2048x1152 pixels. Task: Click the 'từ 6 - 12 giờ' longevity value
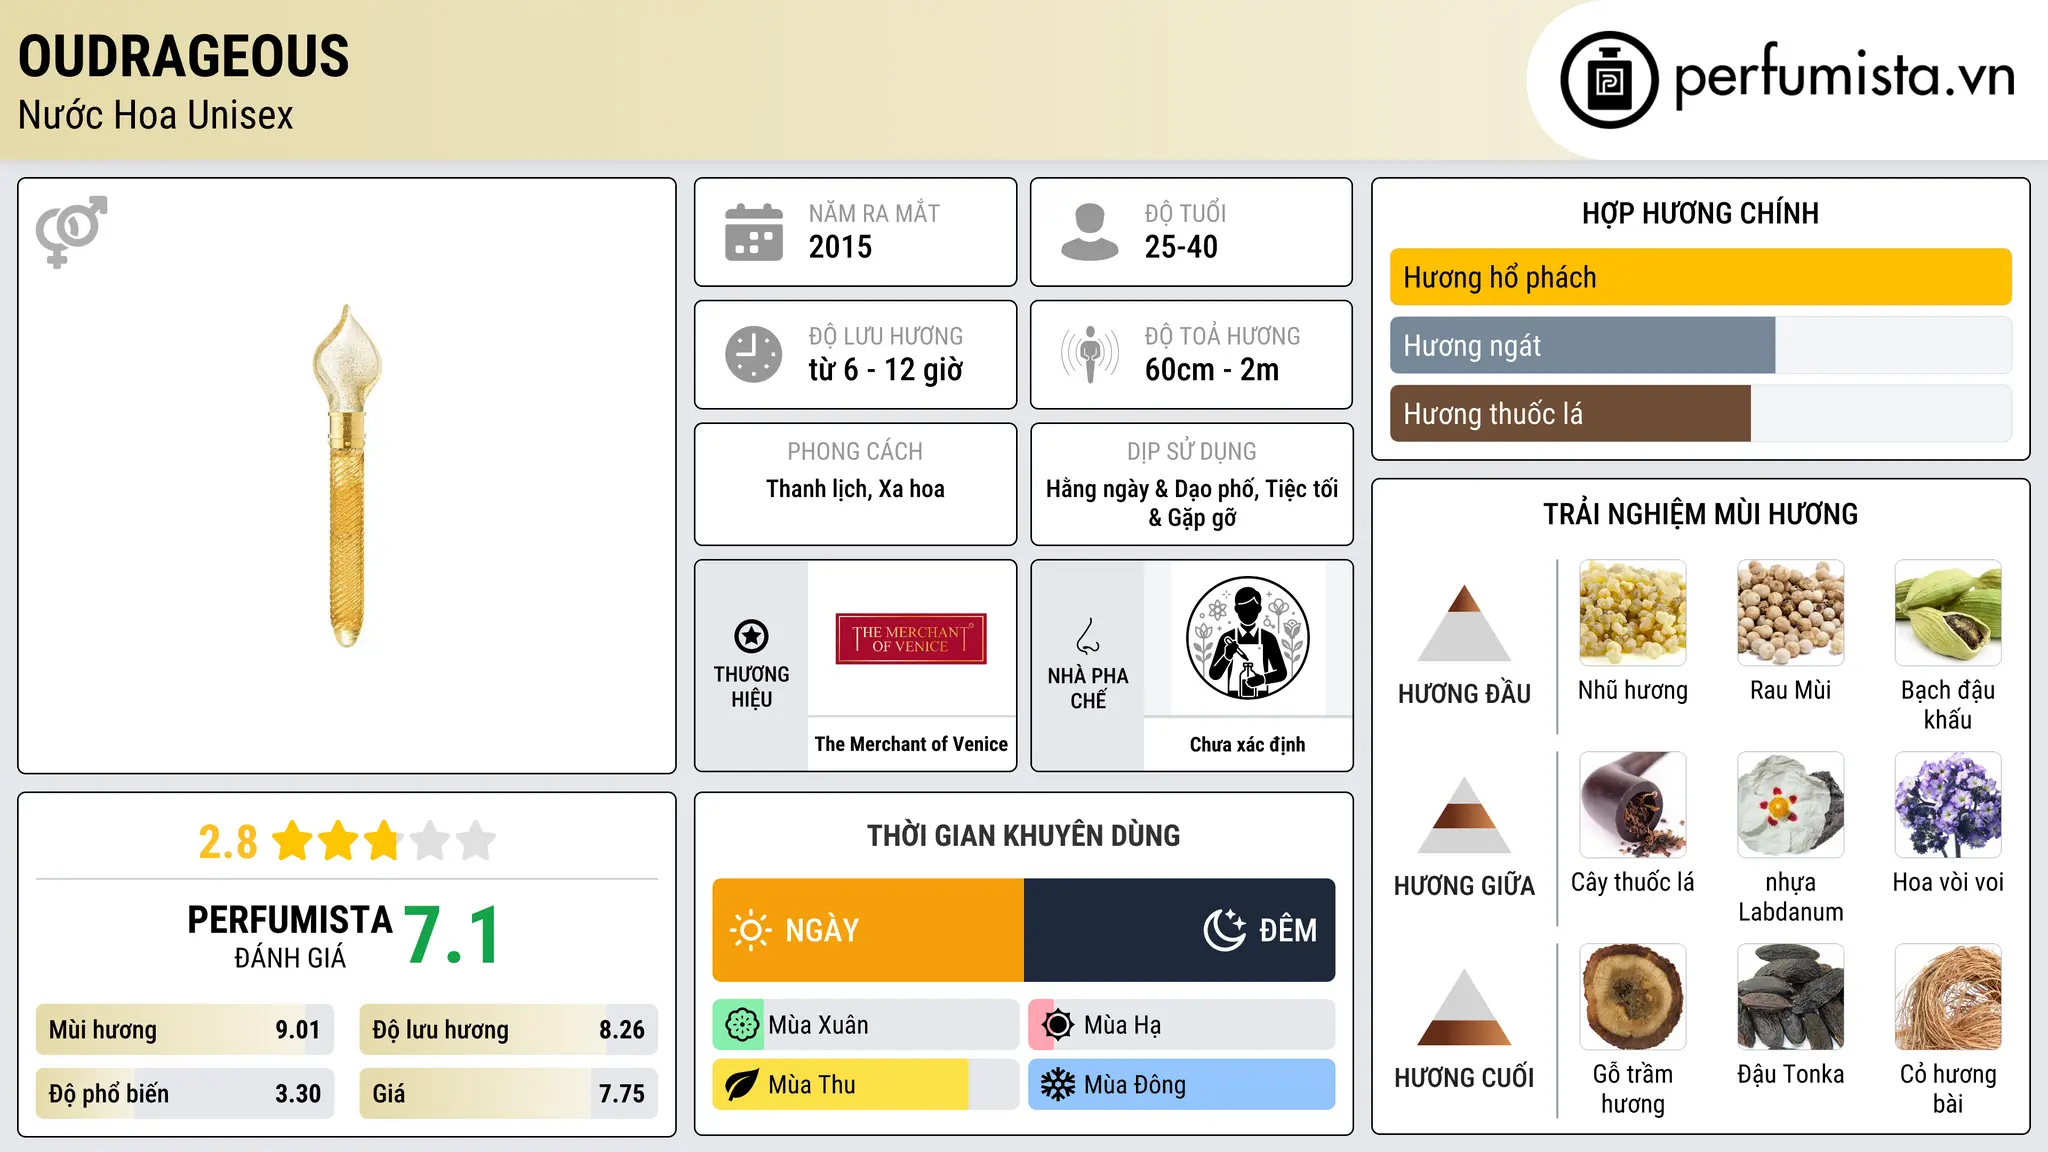(x=886, y=370)
